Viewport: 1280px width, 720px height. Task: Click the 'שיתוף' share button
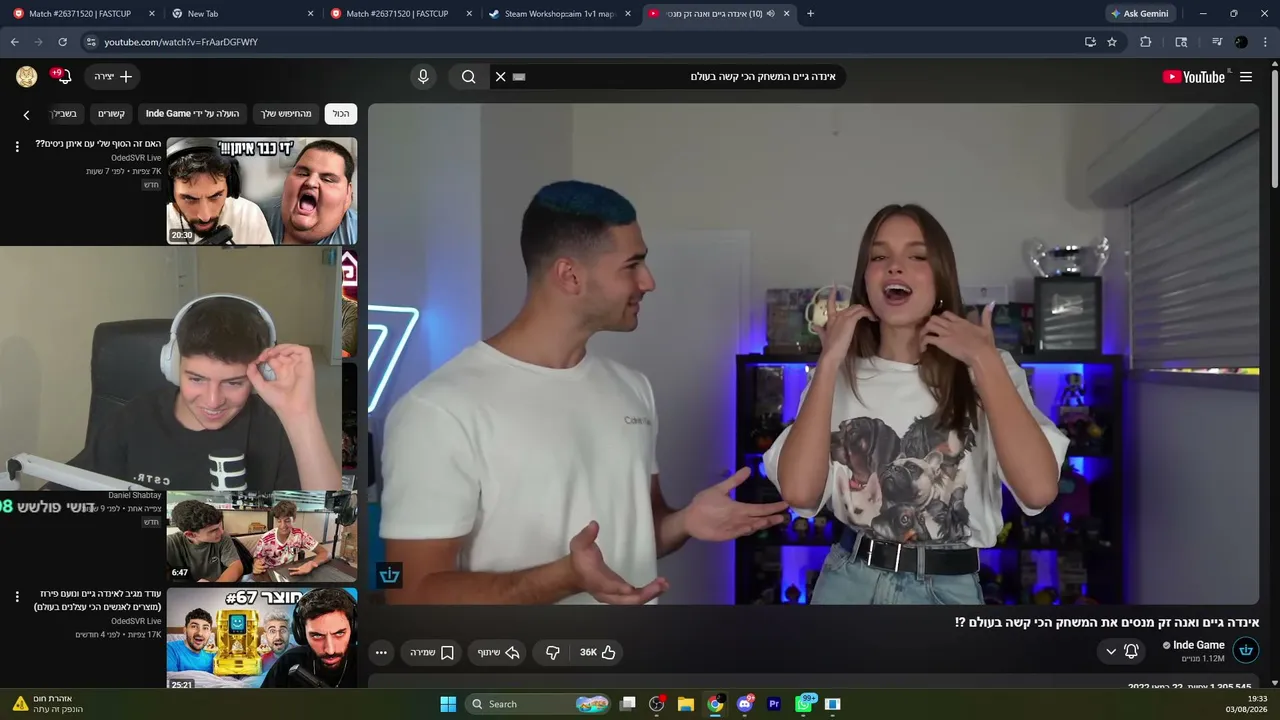[498, 652]
